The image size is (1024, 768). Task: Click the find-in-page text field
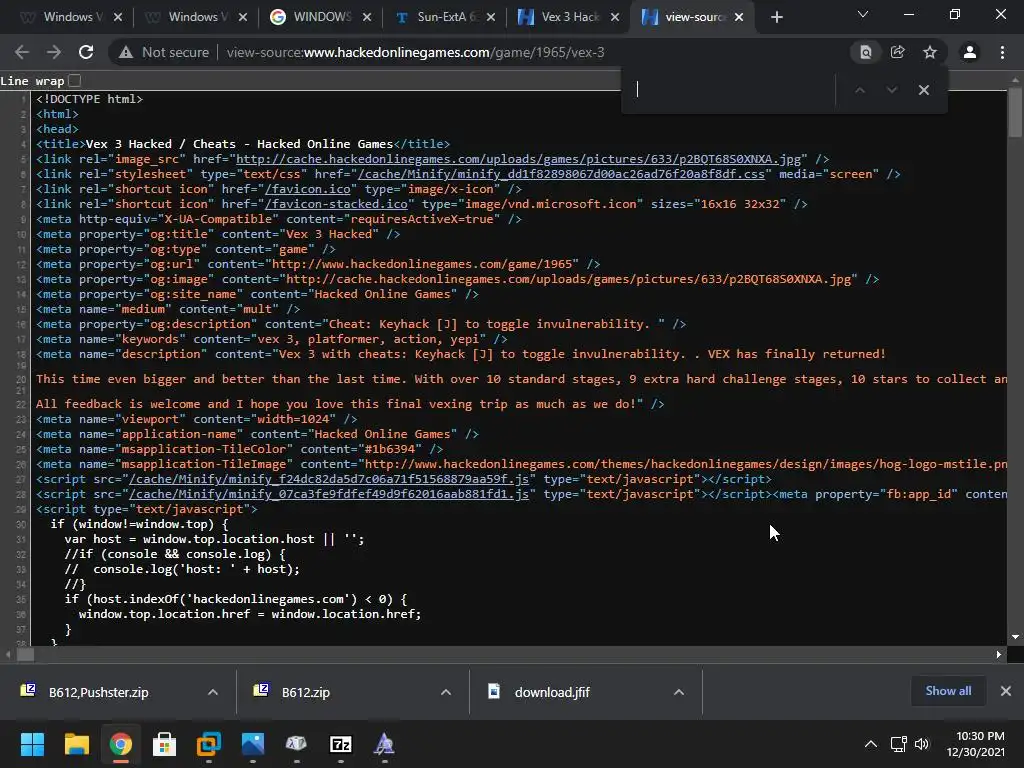[731, 90]
